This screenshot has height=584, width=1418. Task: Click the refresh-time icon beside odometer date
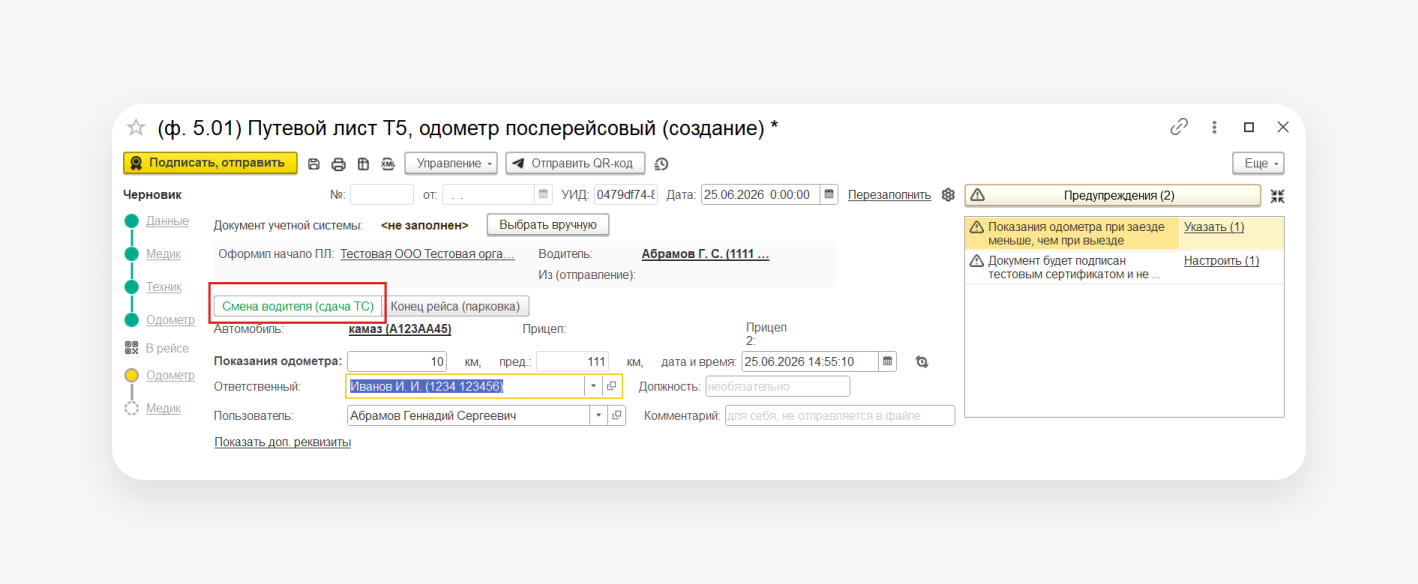[922, 362]
